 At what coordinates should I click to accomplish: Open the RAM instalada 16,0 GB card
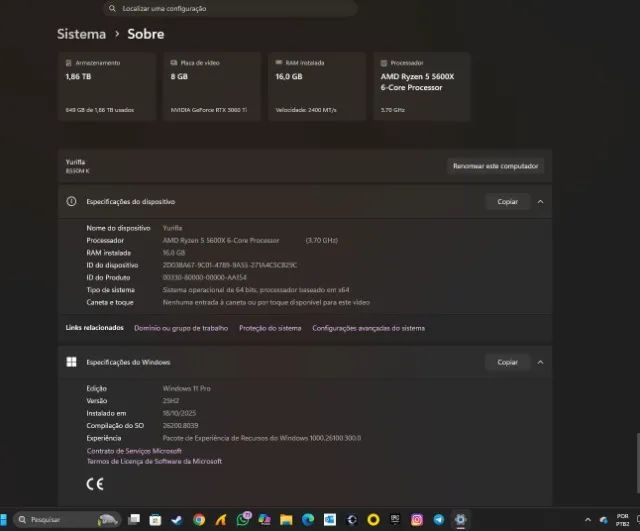(317, 87)
